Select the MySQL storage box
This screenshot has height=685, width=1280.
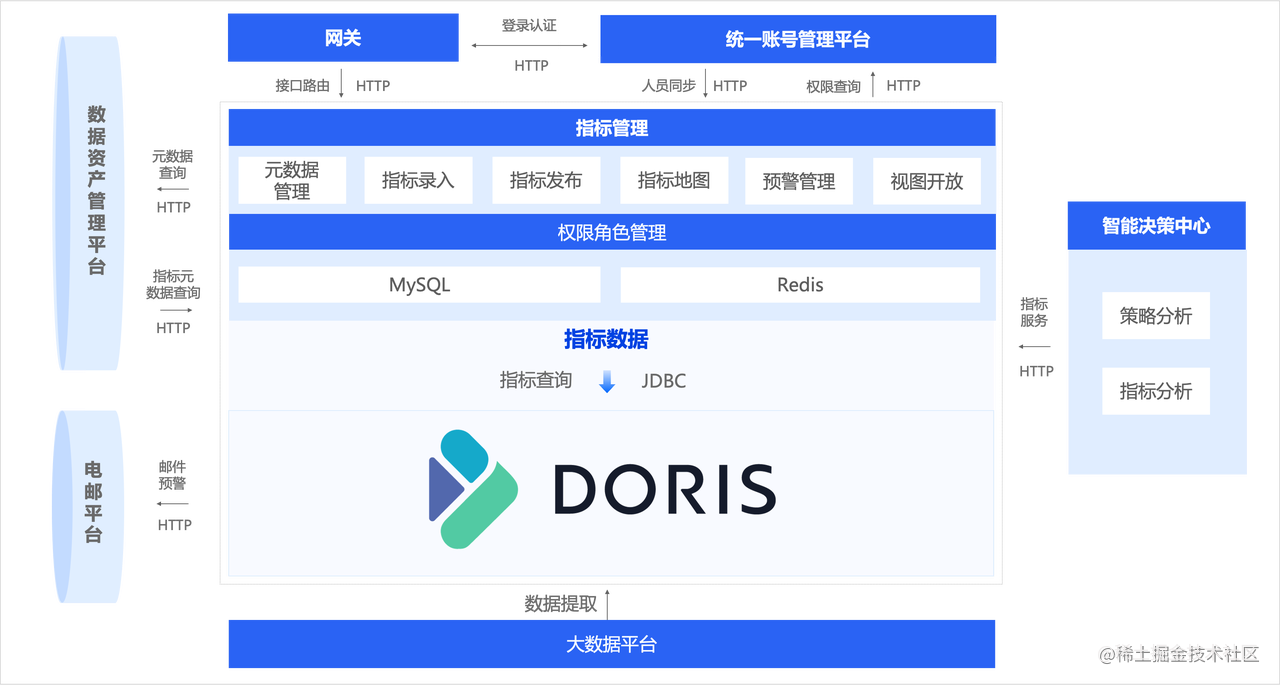tap(420, 285)
